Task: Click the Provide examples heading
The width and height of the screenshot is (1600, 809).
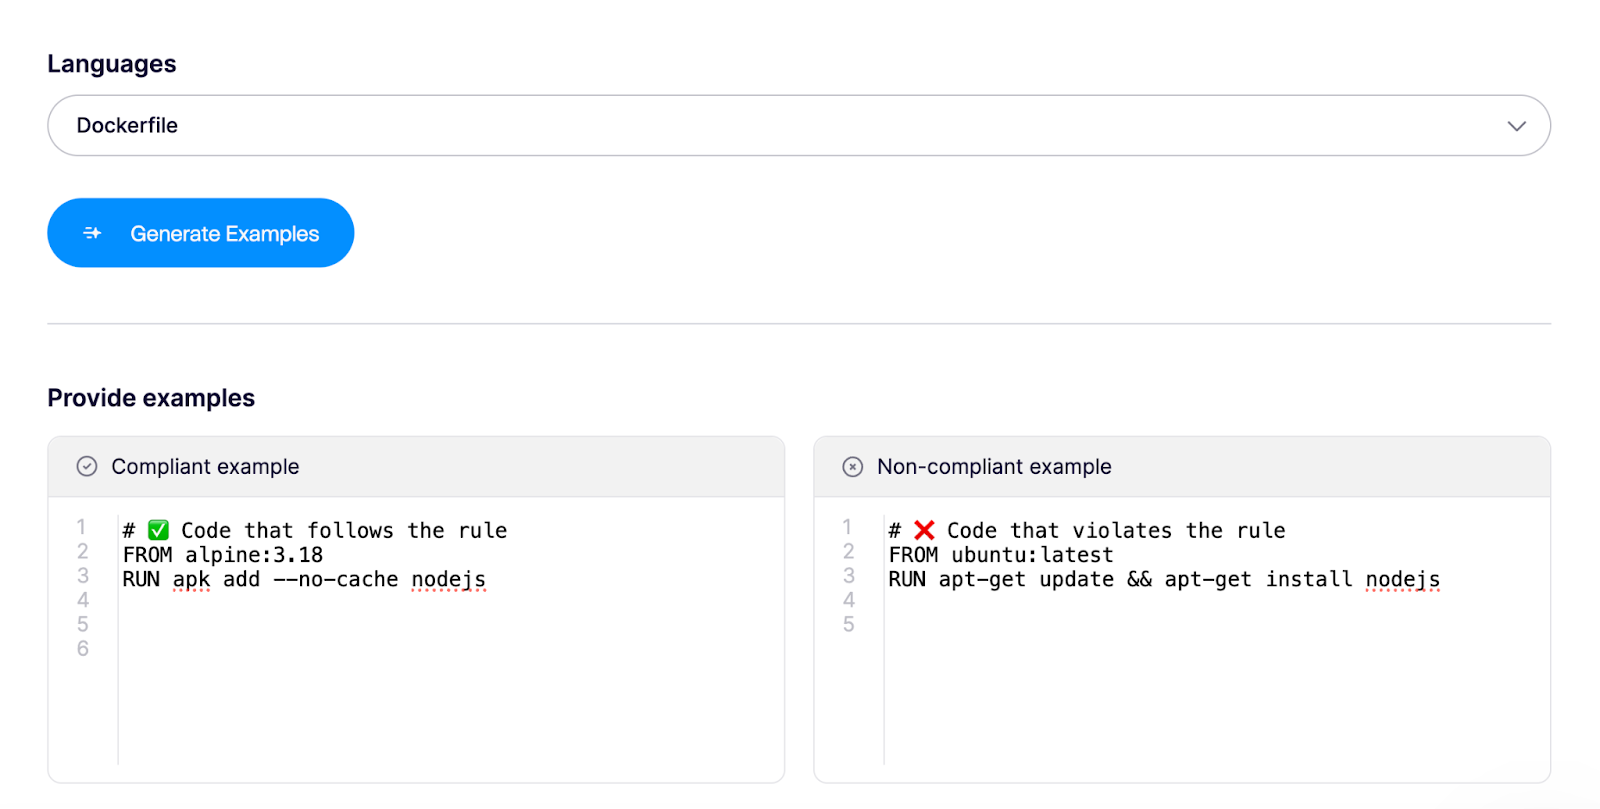Action: (x=151, y=398)
